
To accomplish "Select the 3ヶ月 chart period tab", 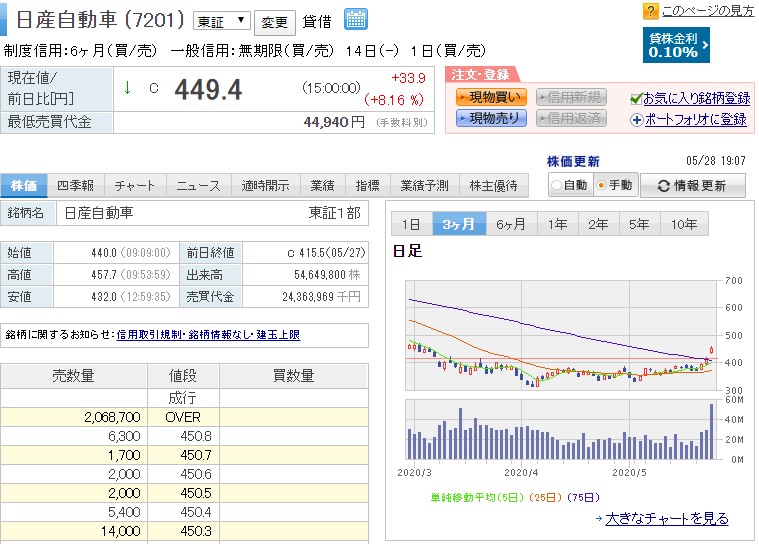I will [459, 224].
